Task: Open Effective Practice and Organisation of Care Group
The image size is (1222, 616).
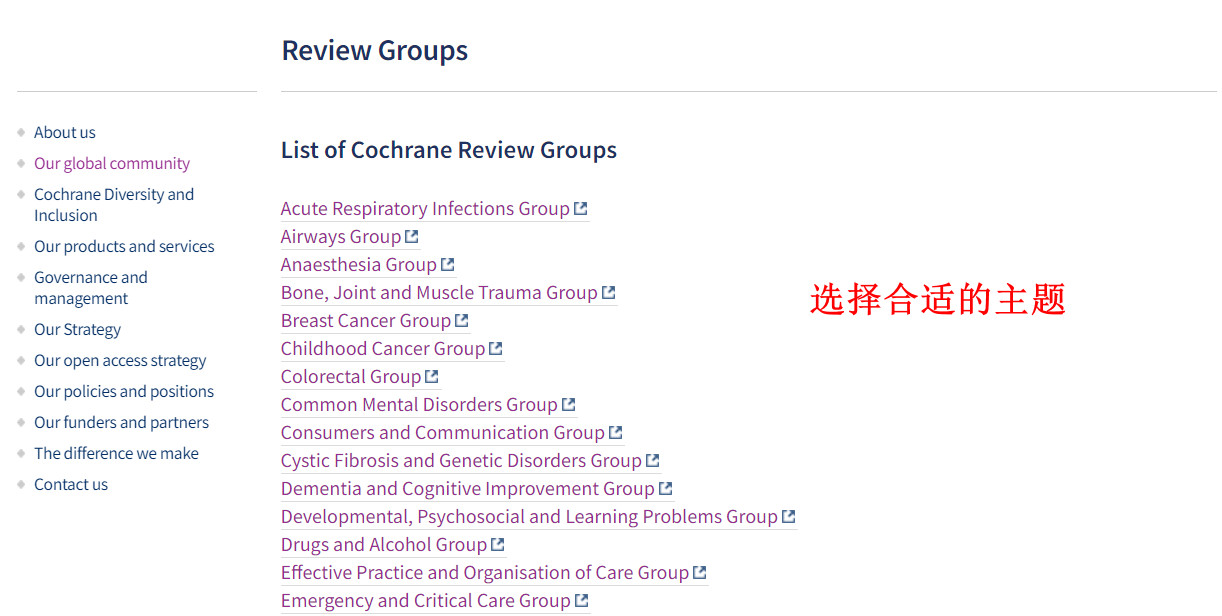Action: coord(485,573)
